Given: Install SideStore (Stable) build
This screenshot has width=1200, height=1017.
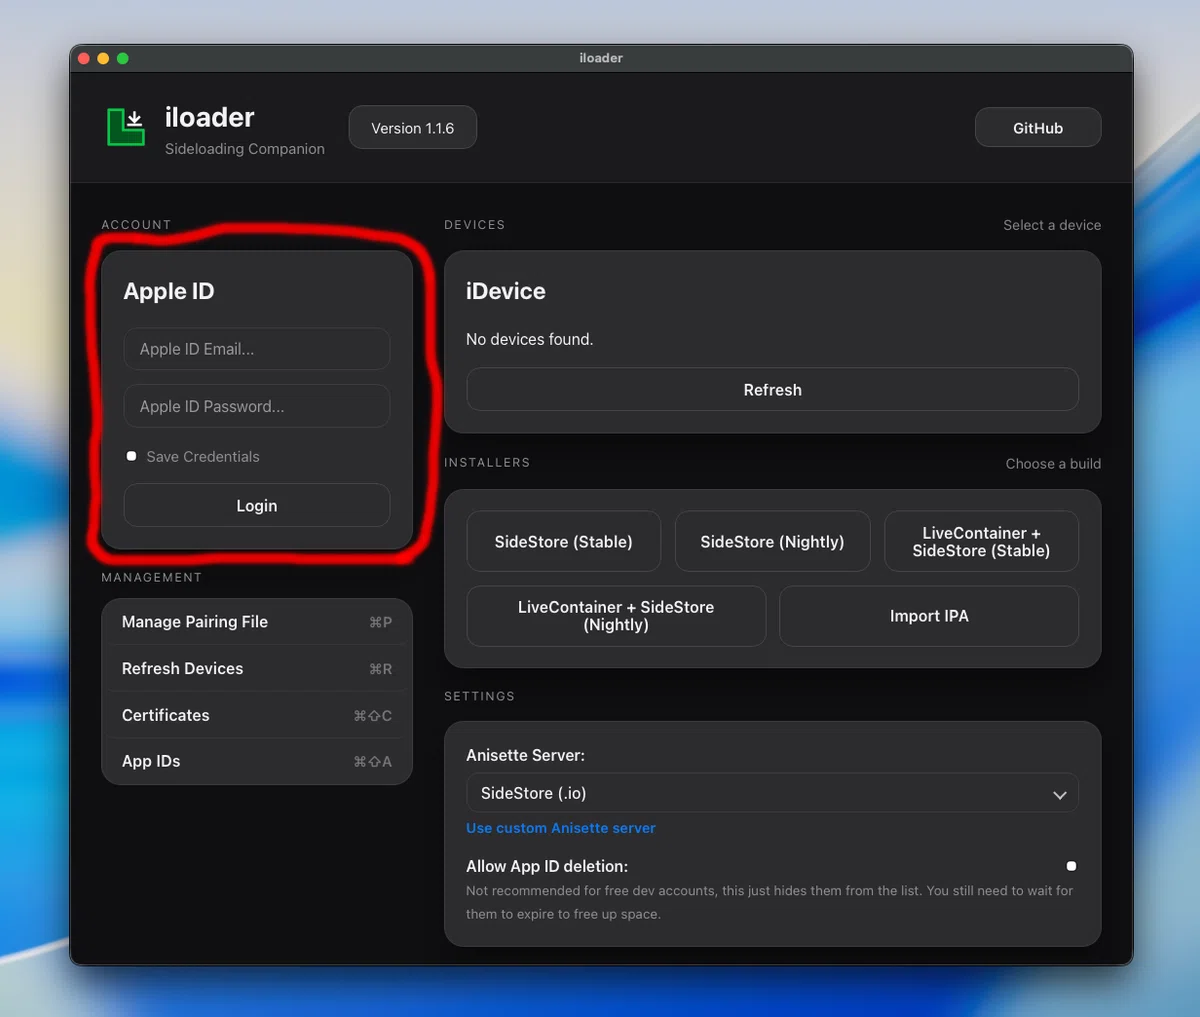Looking at the screenshot, I should tap(564, 542).
